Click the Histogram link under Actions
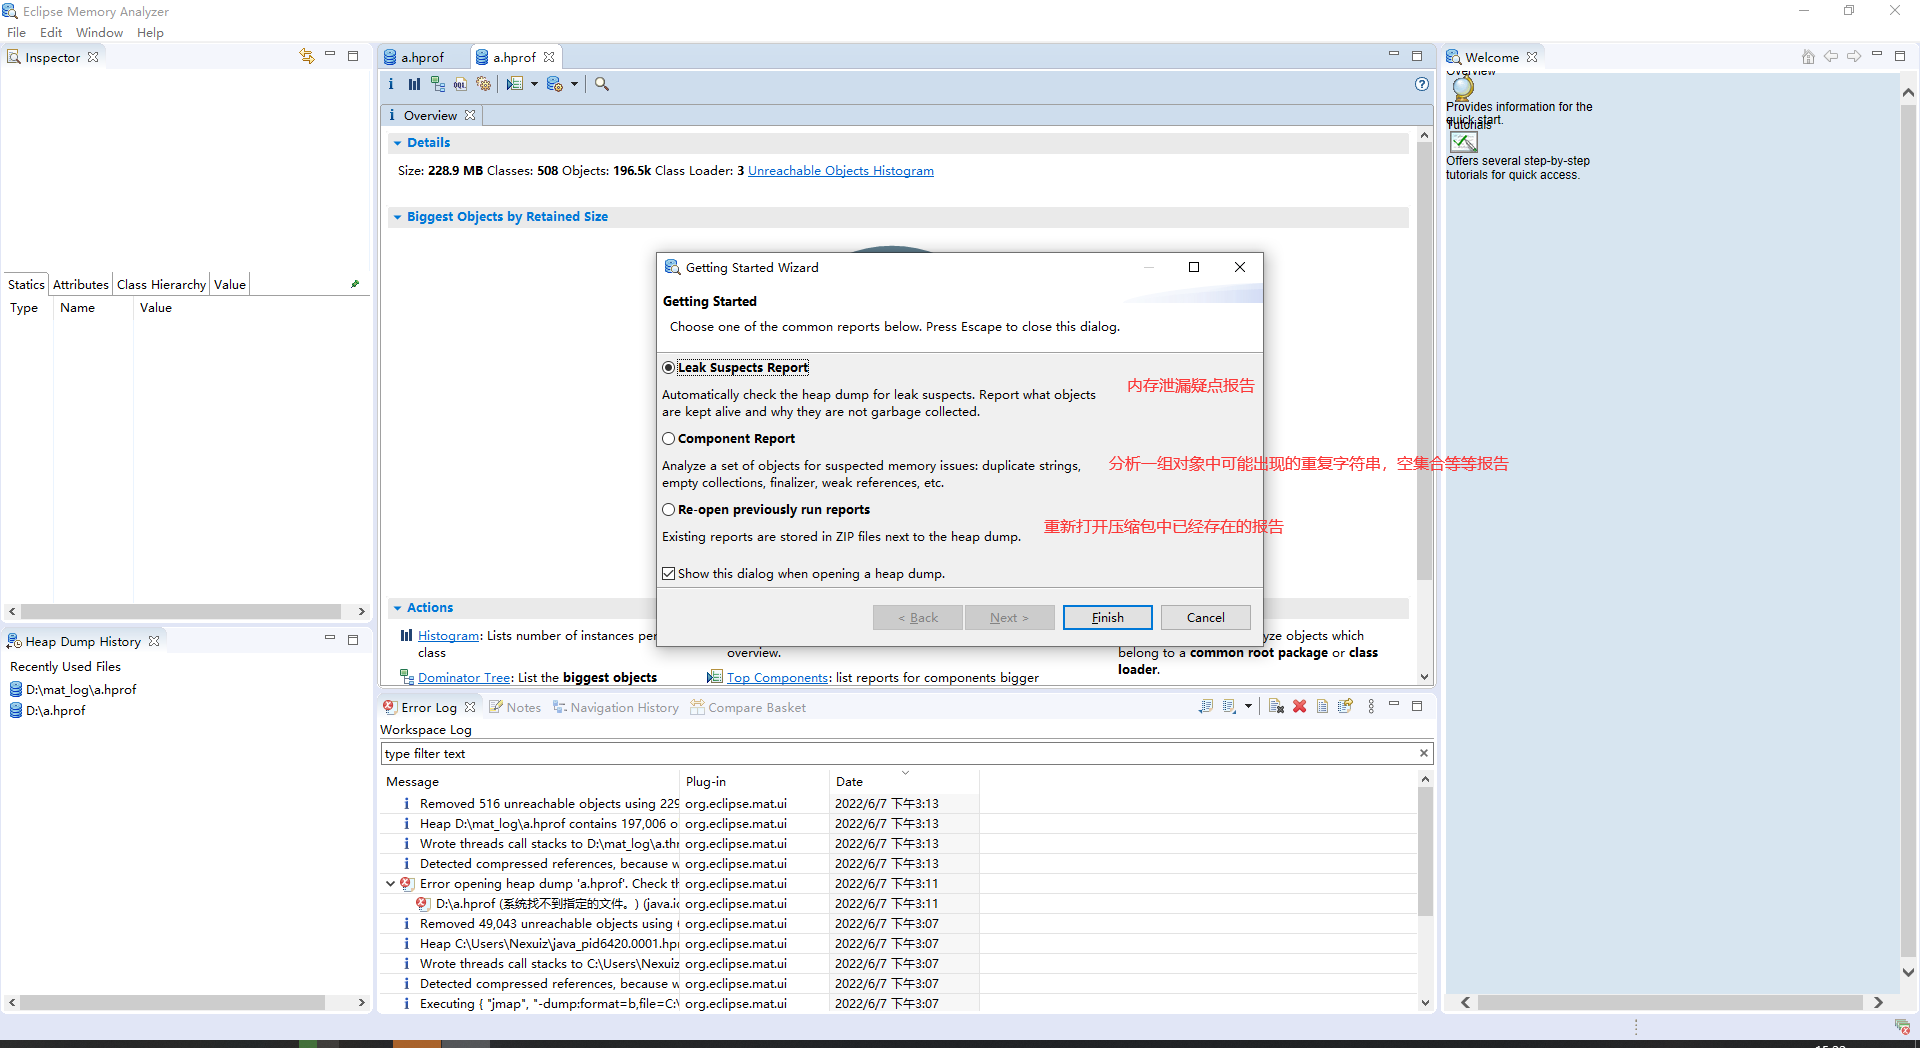This screenshot has width=1920, height=1048. point(448,635)
